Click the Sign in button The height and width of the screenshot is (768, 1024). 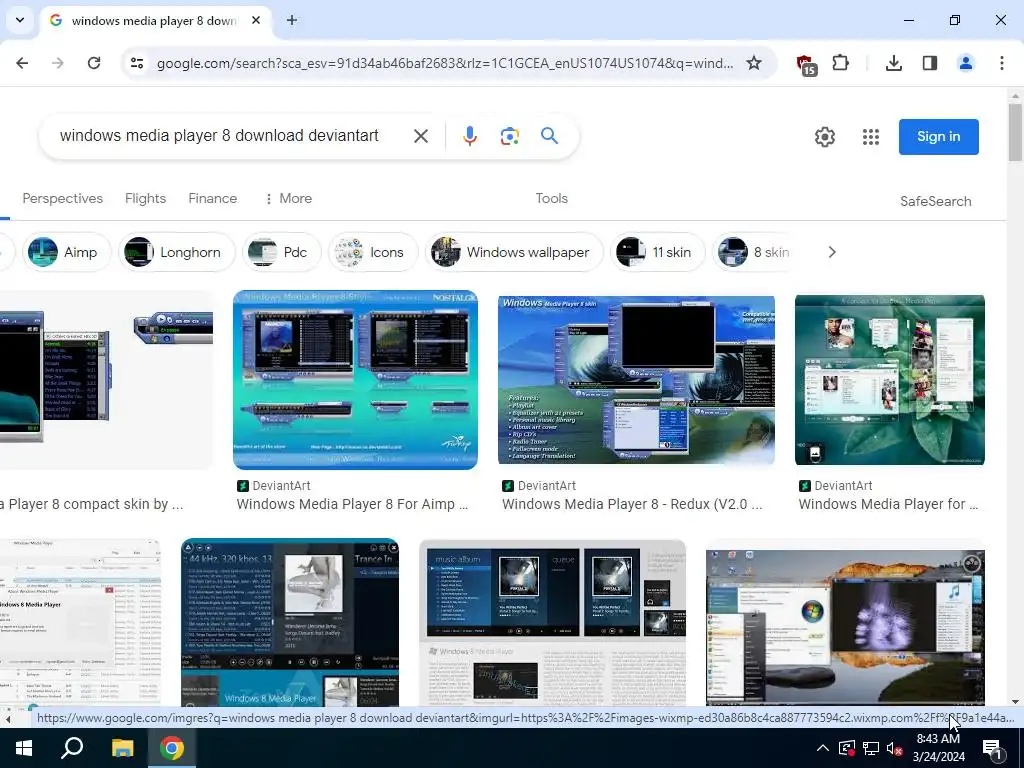tap(938, 136)
